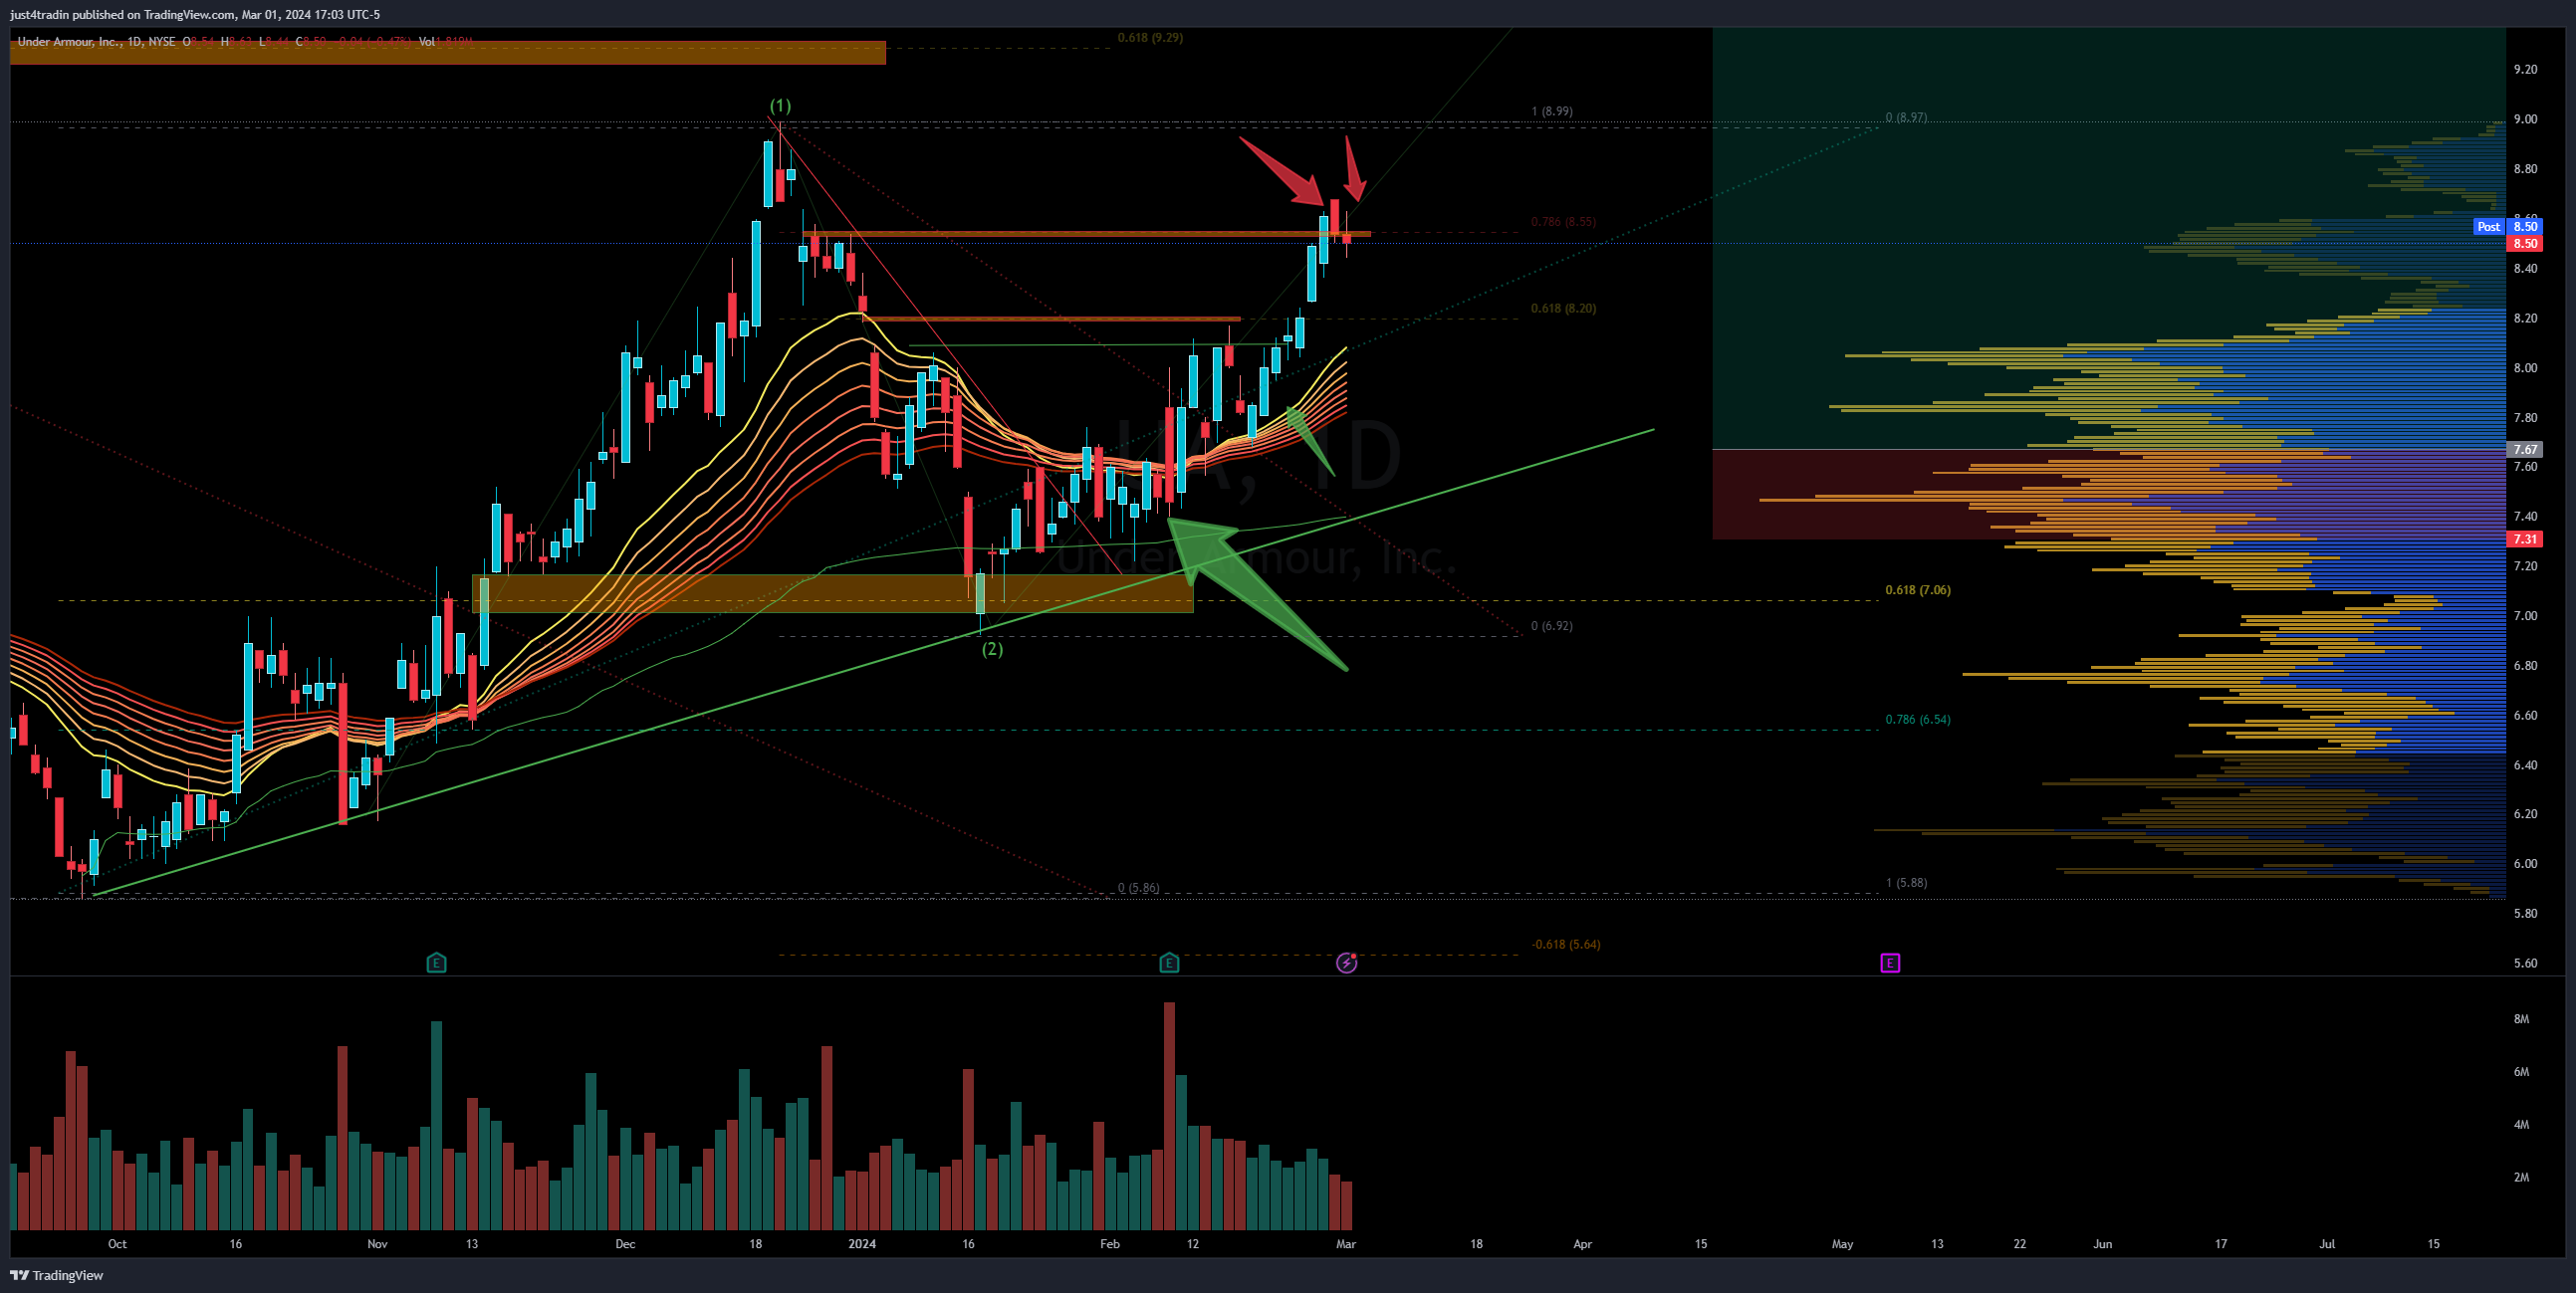Click Dec on the time axis
The image size is (2576, 1293).
pyautogui.click(x=625, y=1244)
